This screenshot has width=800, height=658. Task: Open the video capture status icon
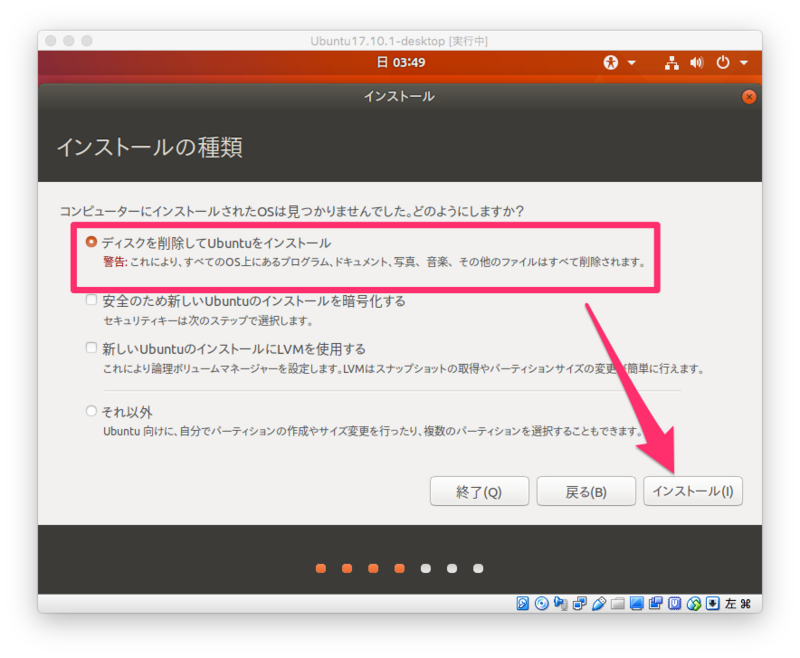coord(656,604)
